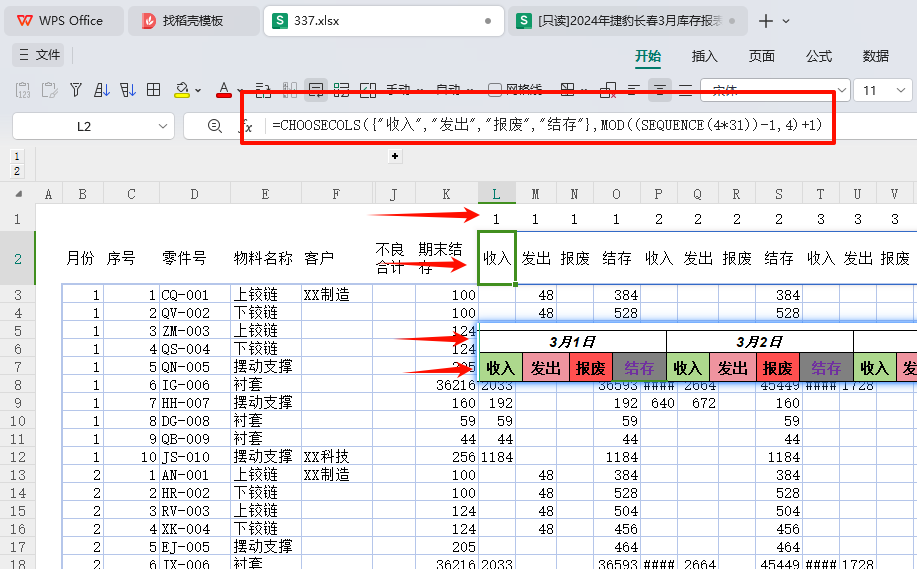Switch to the 开始 ribbon tab
This screenshot has height=569, width=917.
click(x=648, y=56)
